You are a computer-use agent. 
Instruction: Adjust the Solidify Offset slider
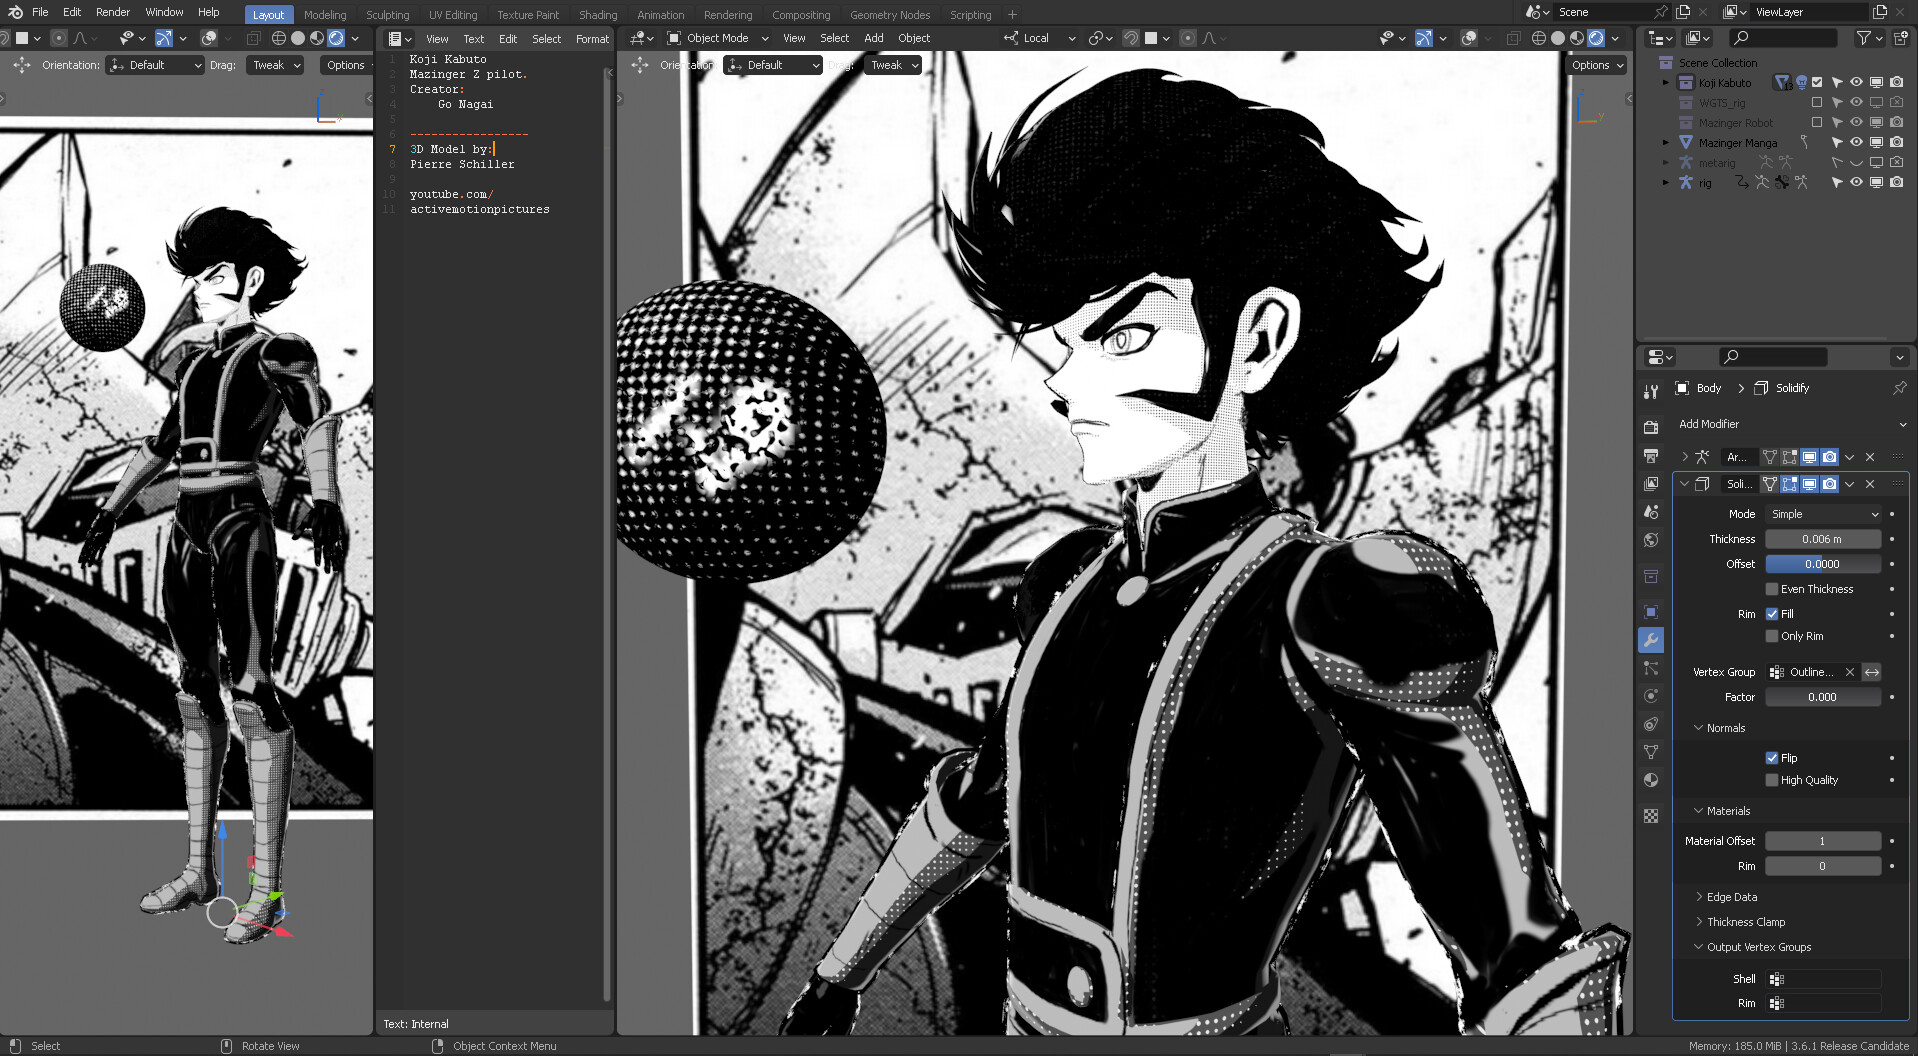[1823, 564]
